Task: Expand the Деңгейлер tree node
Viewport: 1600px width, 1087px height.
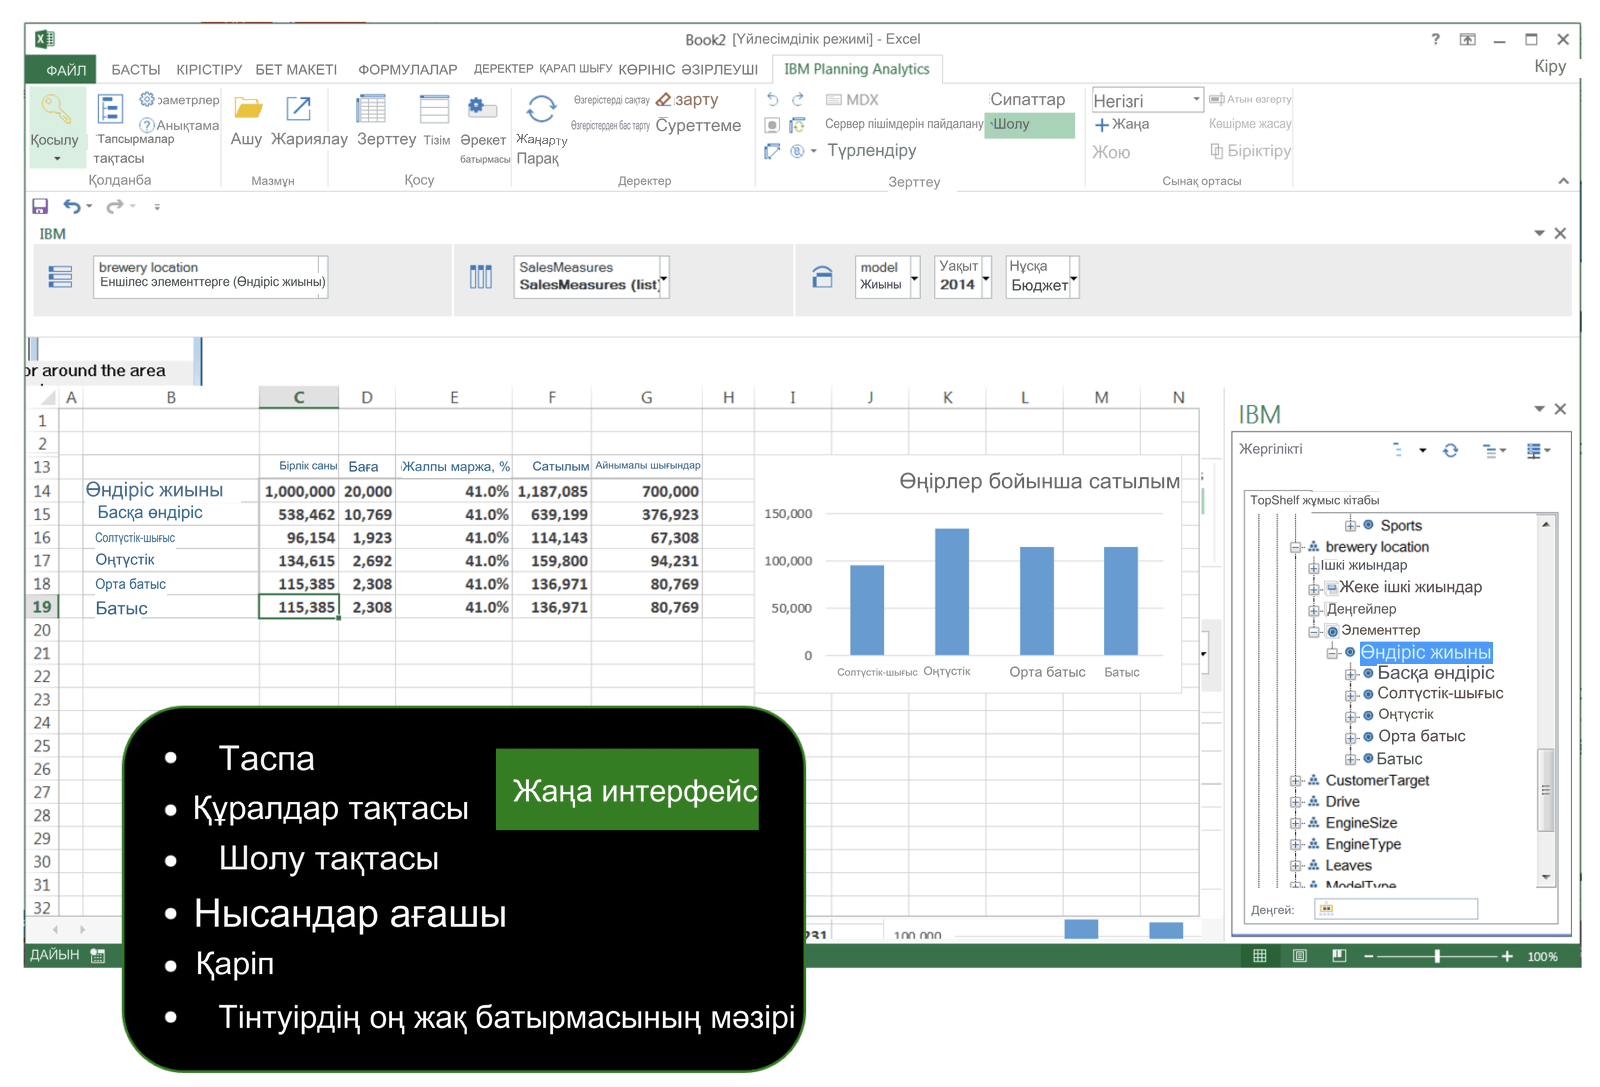Action: click(1314, 610)
